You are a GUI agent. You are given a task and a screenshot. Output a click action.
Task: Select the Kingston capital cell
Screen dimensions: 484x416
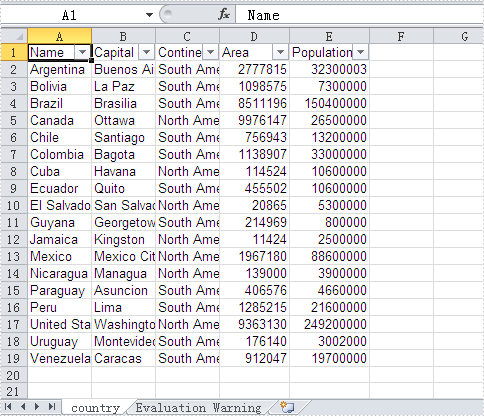123,239
